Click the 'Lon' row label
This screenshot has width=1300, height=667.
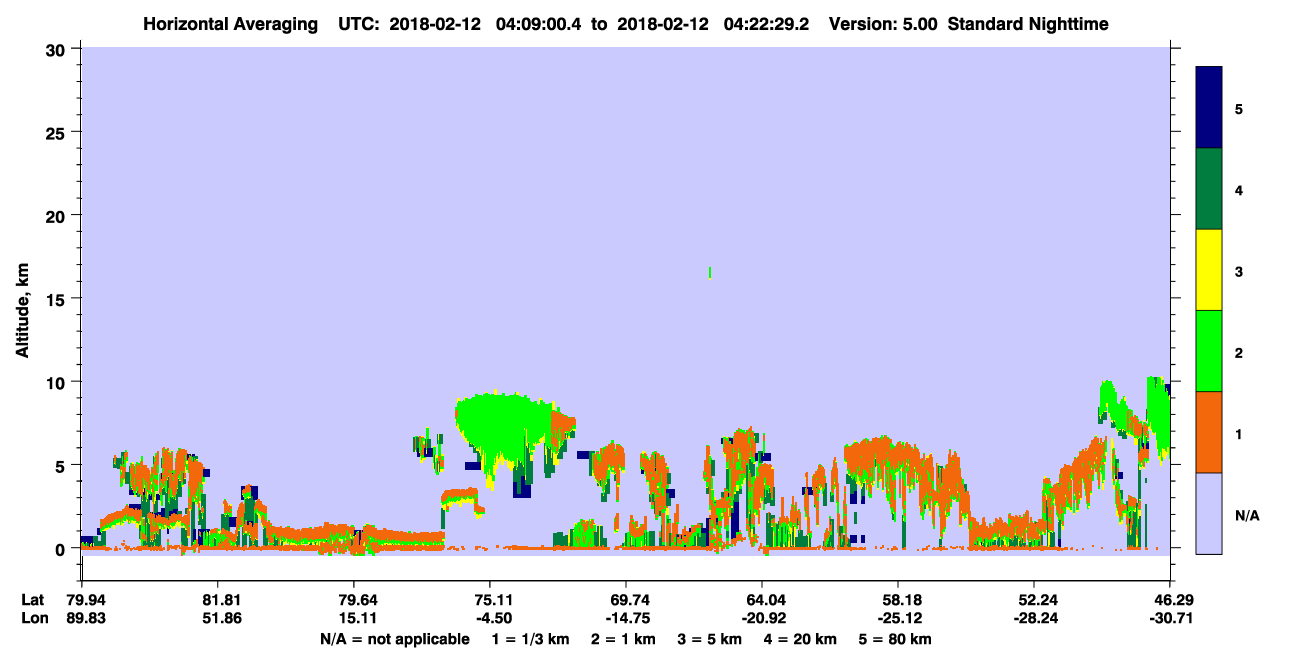coord(33,618)
